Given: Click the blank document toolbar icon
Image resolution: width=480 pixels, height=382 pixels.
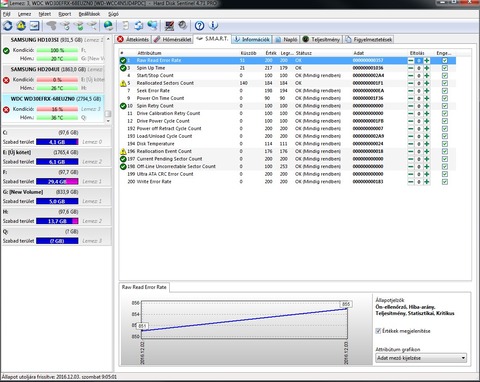Looking at the screenshot, I should [126, 26].
